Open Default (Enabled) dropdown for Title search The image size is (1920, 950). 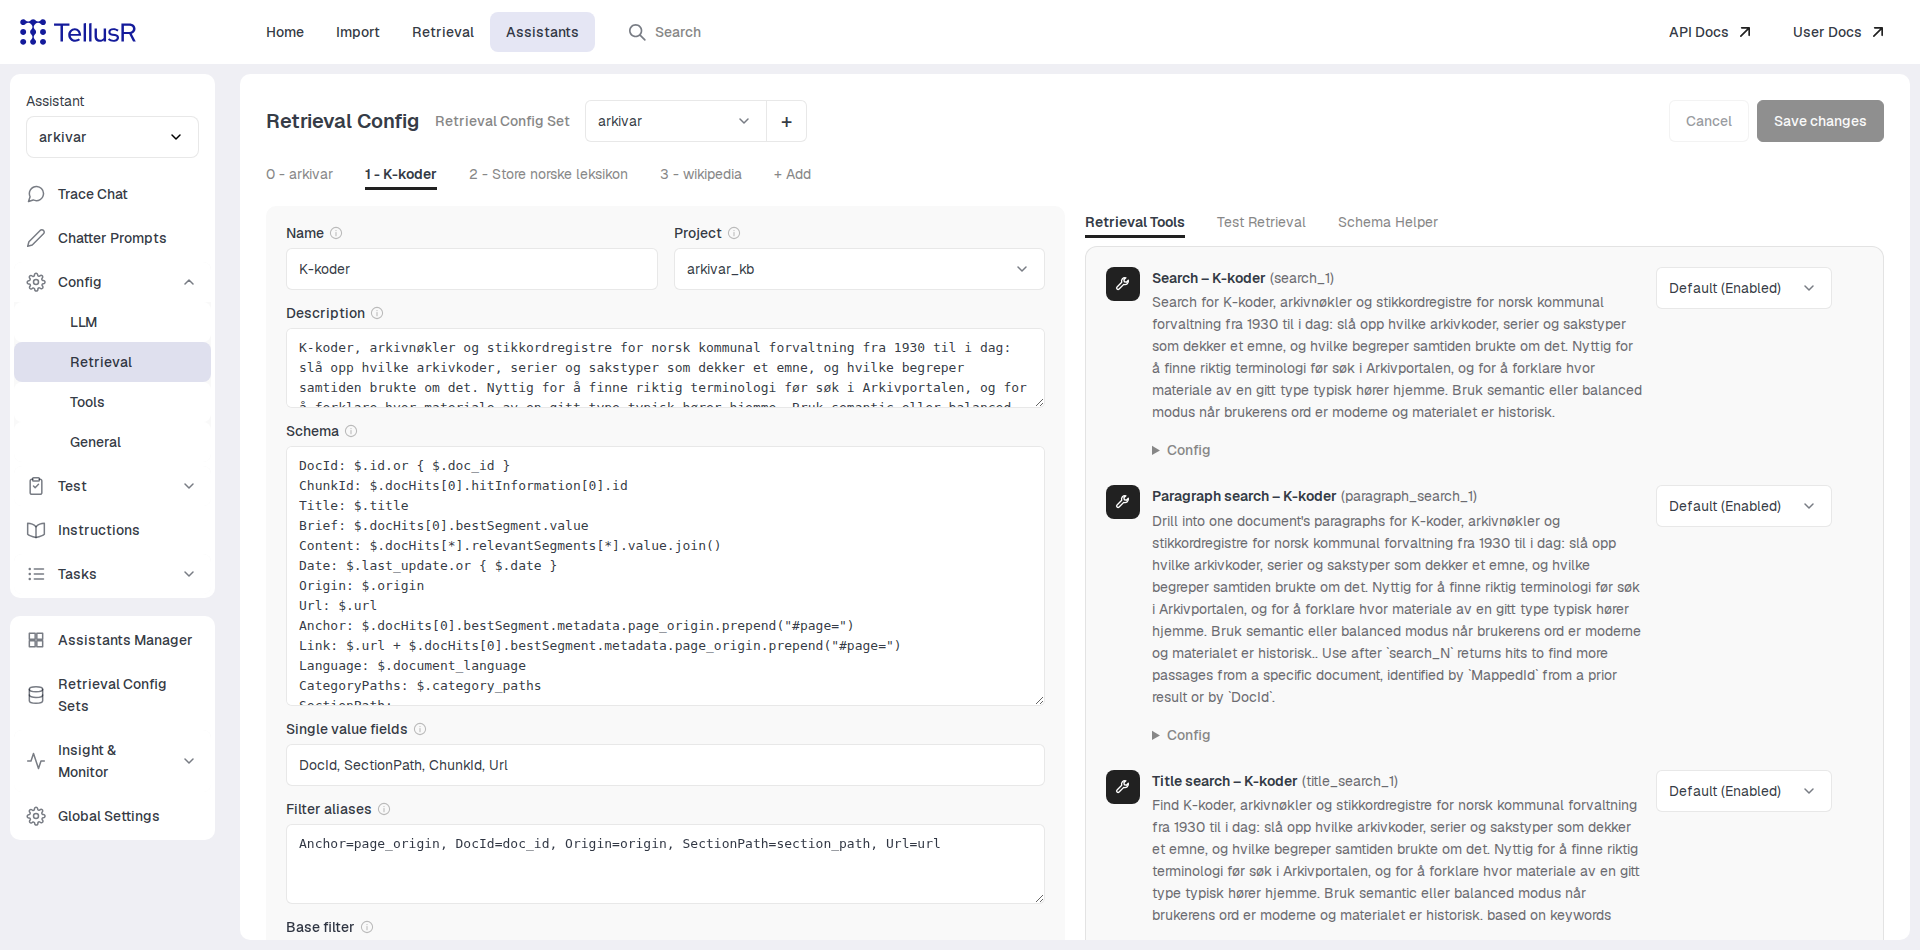point(1744,791)
